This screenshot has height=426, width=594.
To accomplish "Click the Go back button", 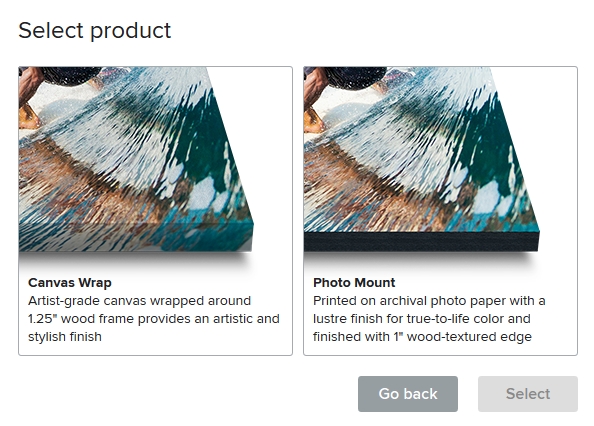I will [408, 394].
